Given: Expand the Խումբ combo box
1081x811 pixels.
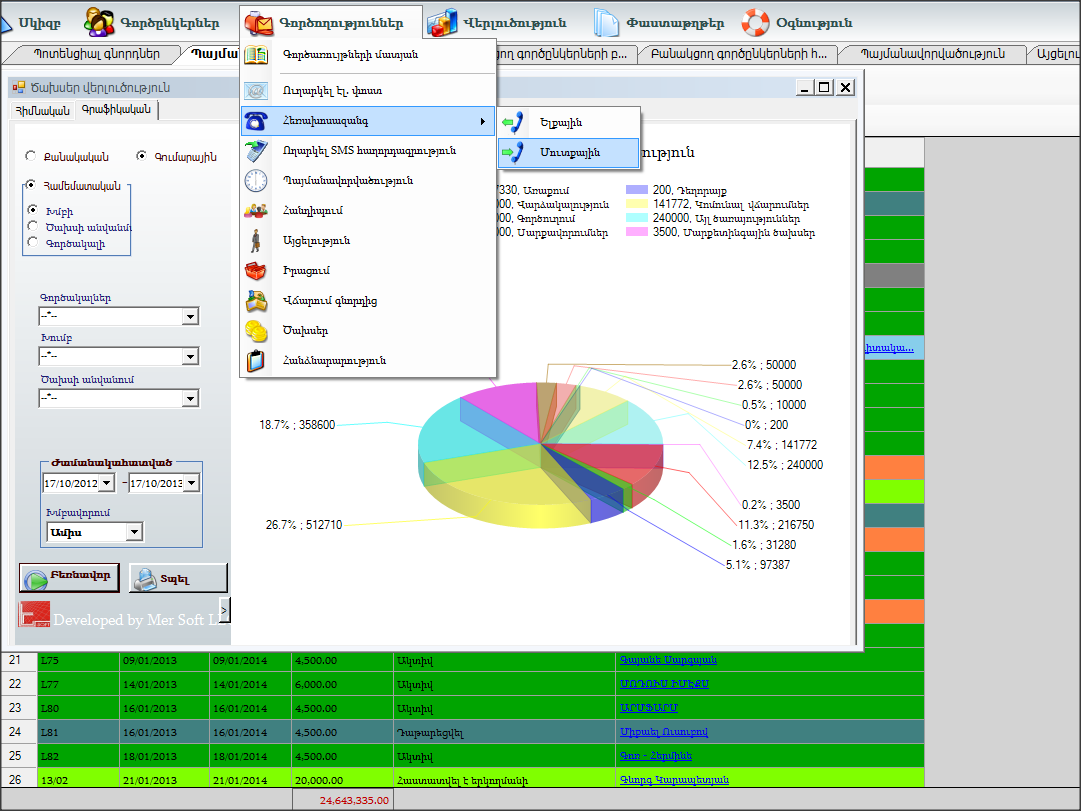Looking at the screenshot, I should pos(190,357).
